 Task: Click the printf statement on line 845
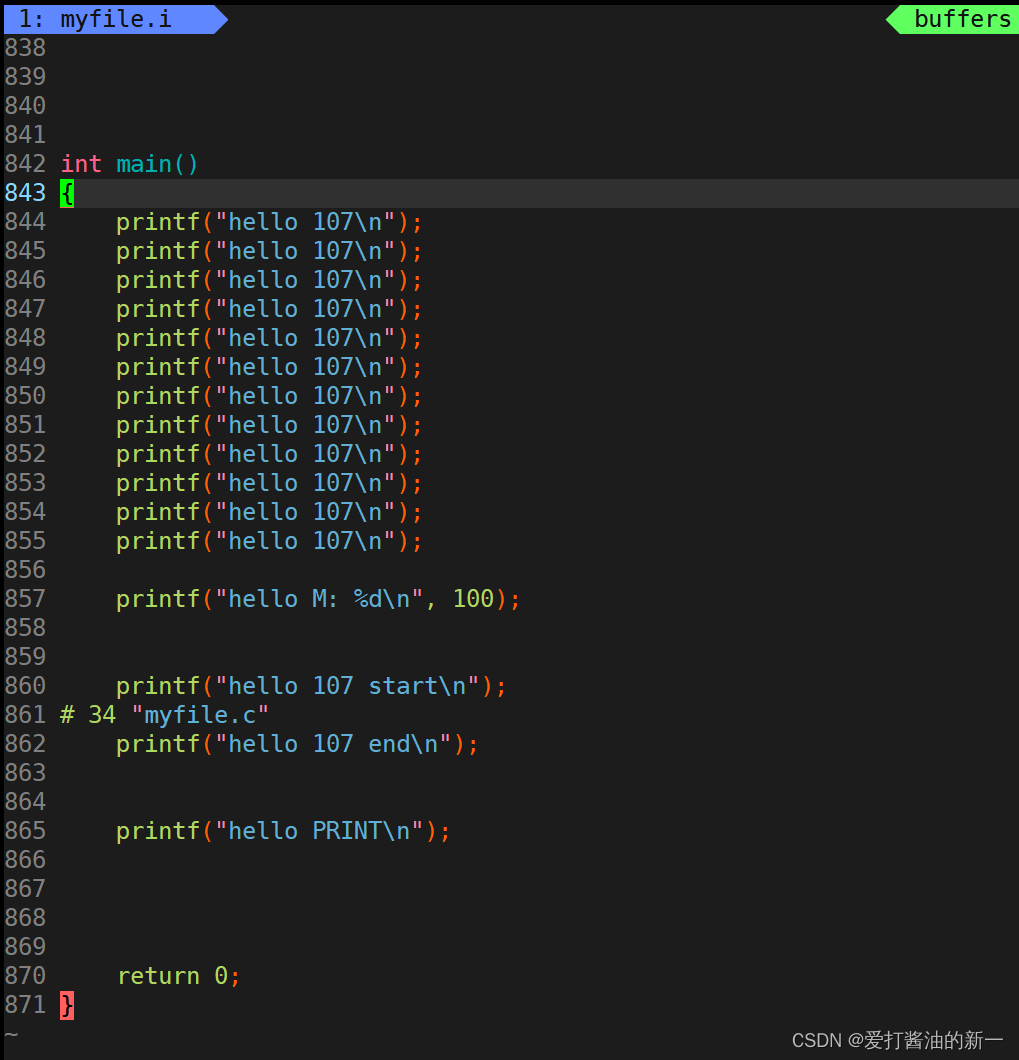pos(269,251)
